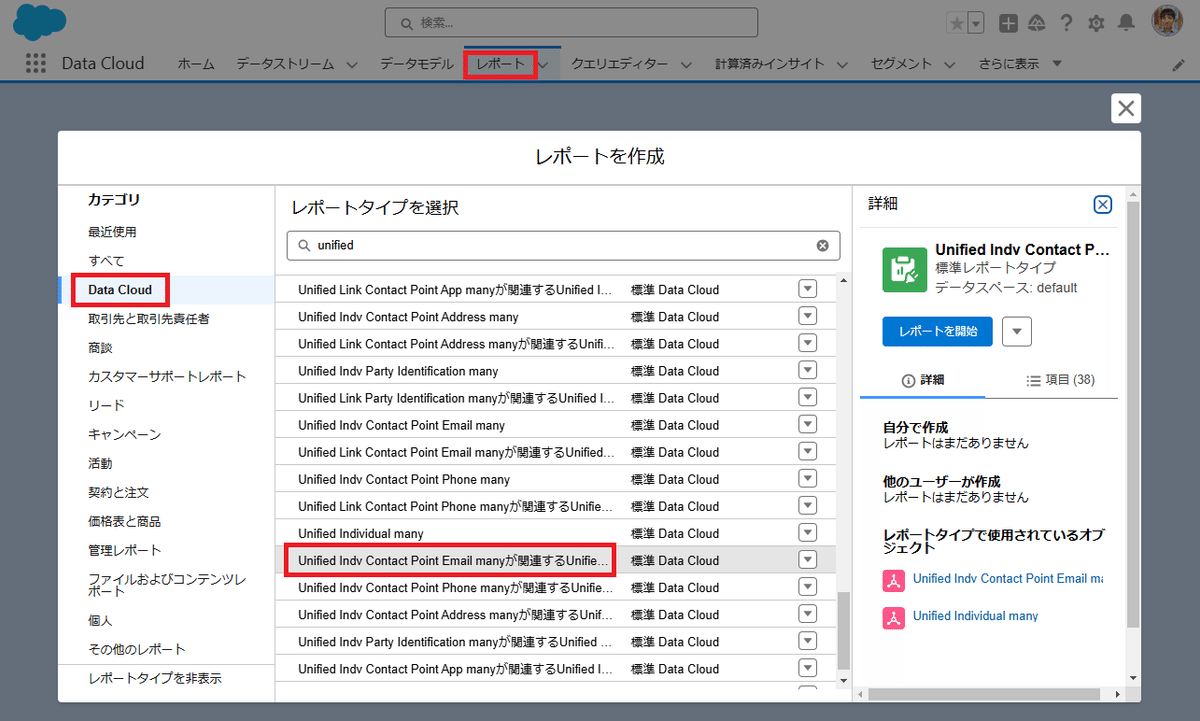The height and width of the screenshot is (721, 1200).
Task: Expand the favorites list arrow
Action: point(976,23)
